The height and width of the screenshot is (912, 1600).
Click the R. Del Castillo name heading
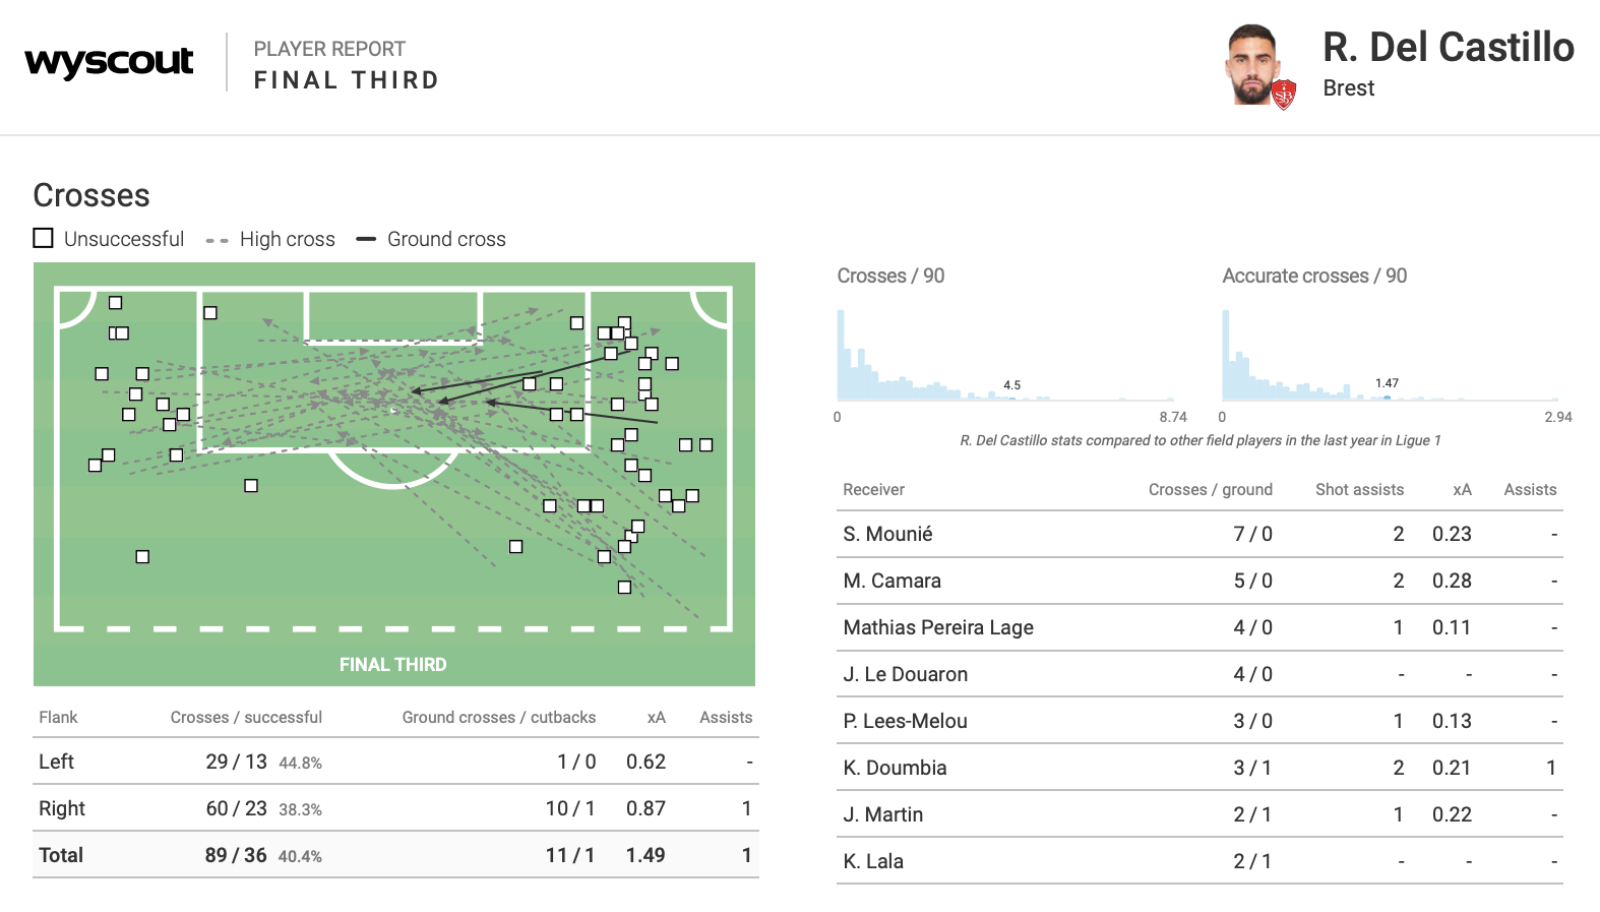pos(1448,48)
